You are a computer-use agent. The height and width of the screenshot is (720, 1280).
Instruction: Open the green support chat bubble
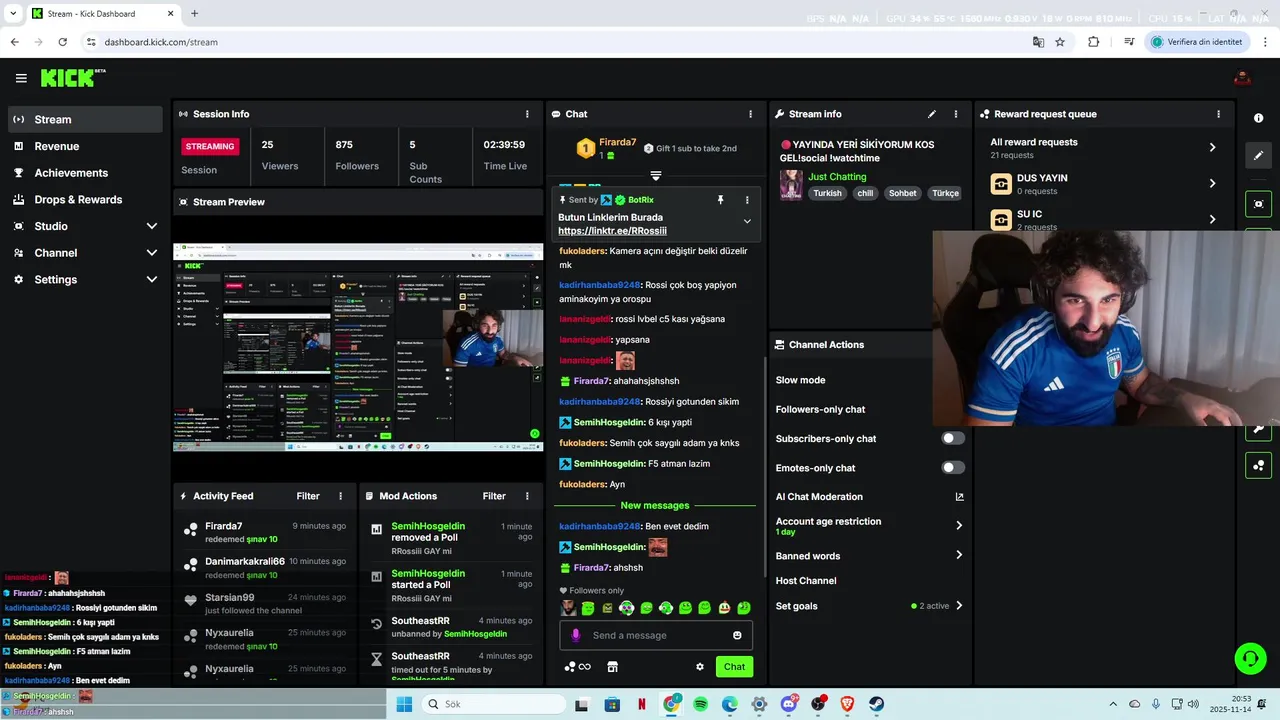(1250, 658)
